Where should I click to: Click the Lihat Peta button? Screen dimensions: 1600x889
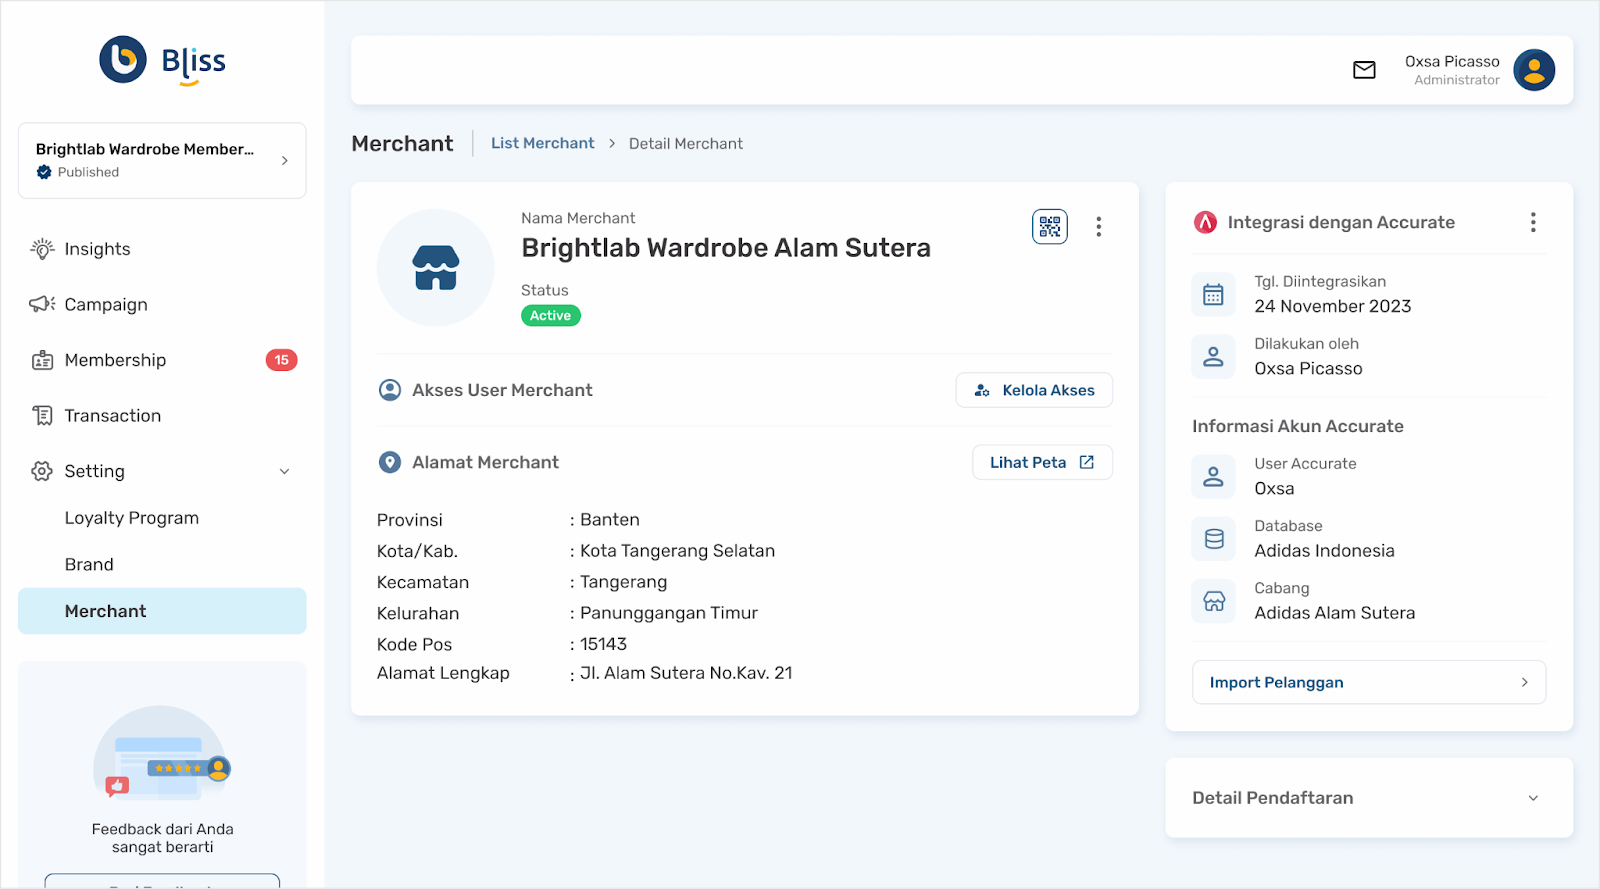[x=1042, y=462]
